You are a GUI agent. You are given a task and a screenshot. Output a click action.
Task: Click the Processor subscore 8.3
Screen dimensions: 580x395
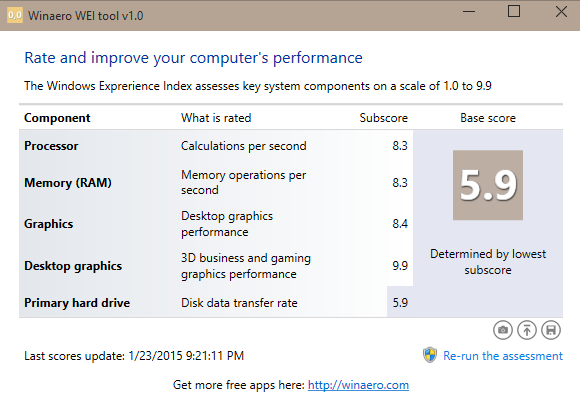(x=400, y=146)
